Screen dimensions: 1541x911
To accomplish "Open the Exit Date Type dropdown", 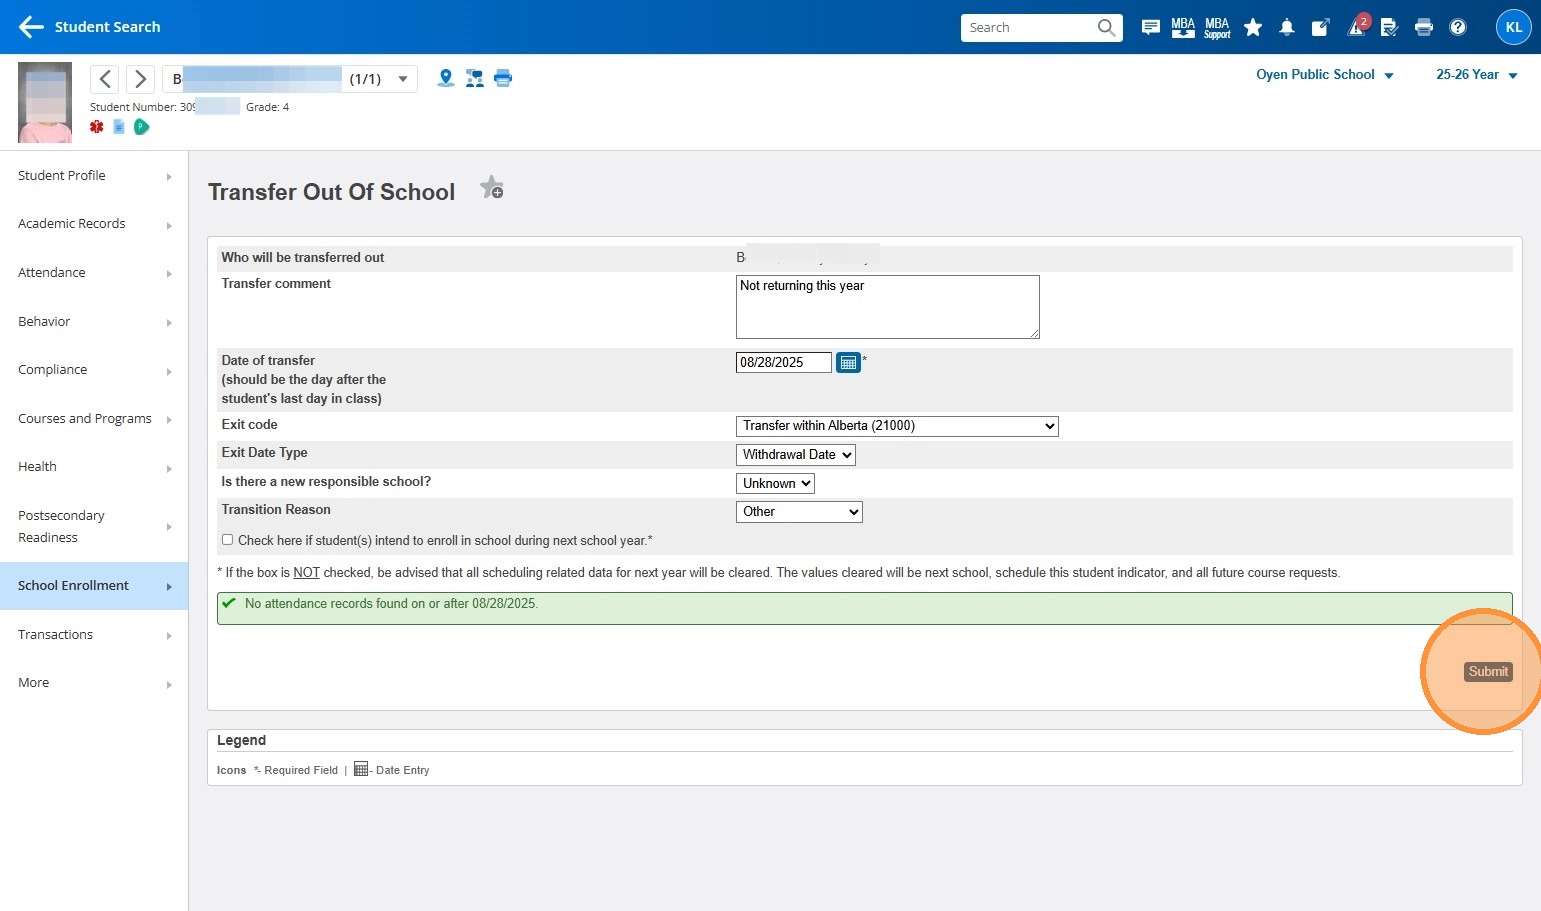I will pos(796,455).
